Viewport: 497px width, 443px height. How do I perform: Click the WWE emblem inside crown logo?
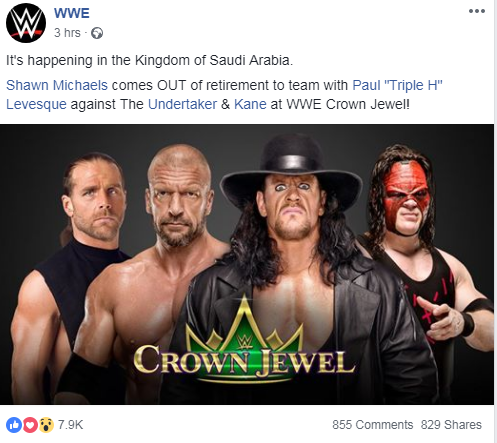244,343
